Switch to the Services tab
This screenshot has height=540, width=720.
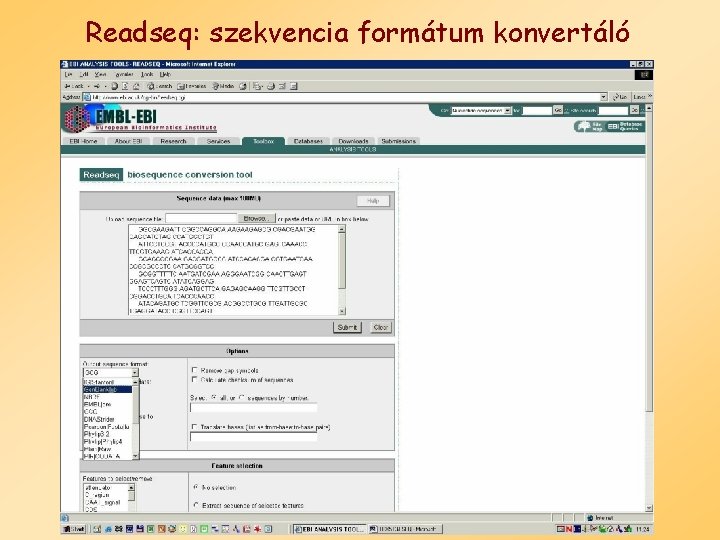pos(218,141)
